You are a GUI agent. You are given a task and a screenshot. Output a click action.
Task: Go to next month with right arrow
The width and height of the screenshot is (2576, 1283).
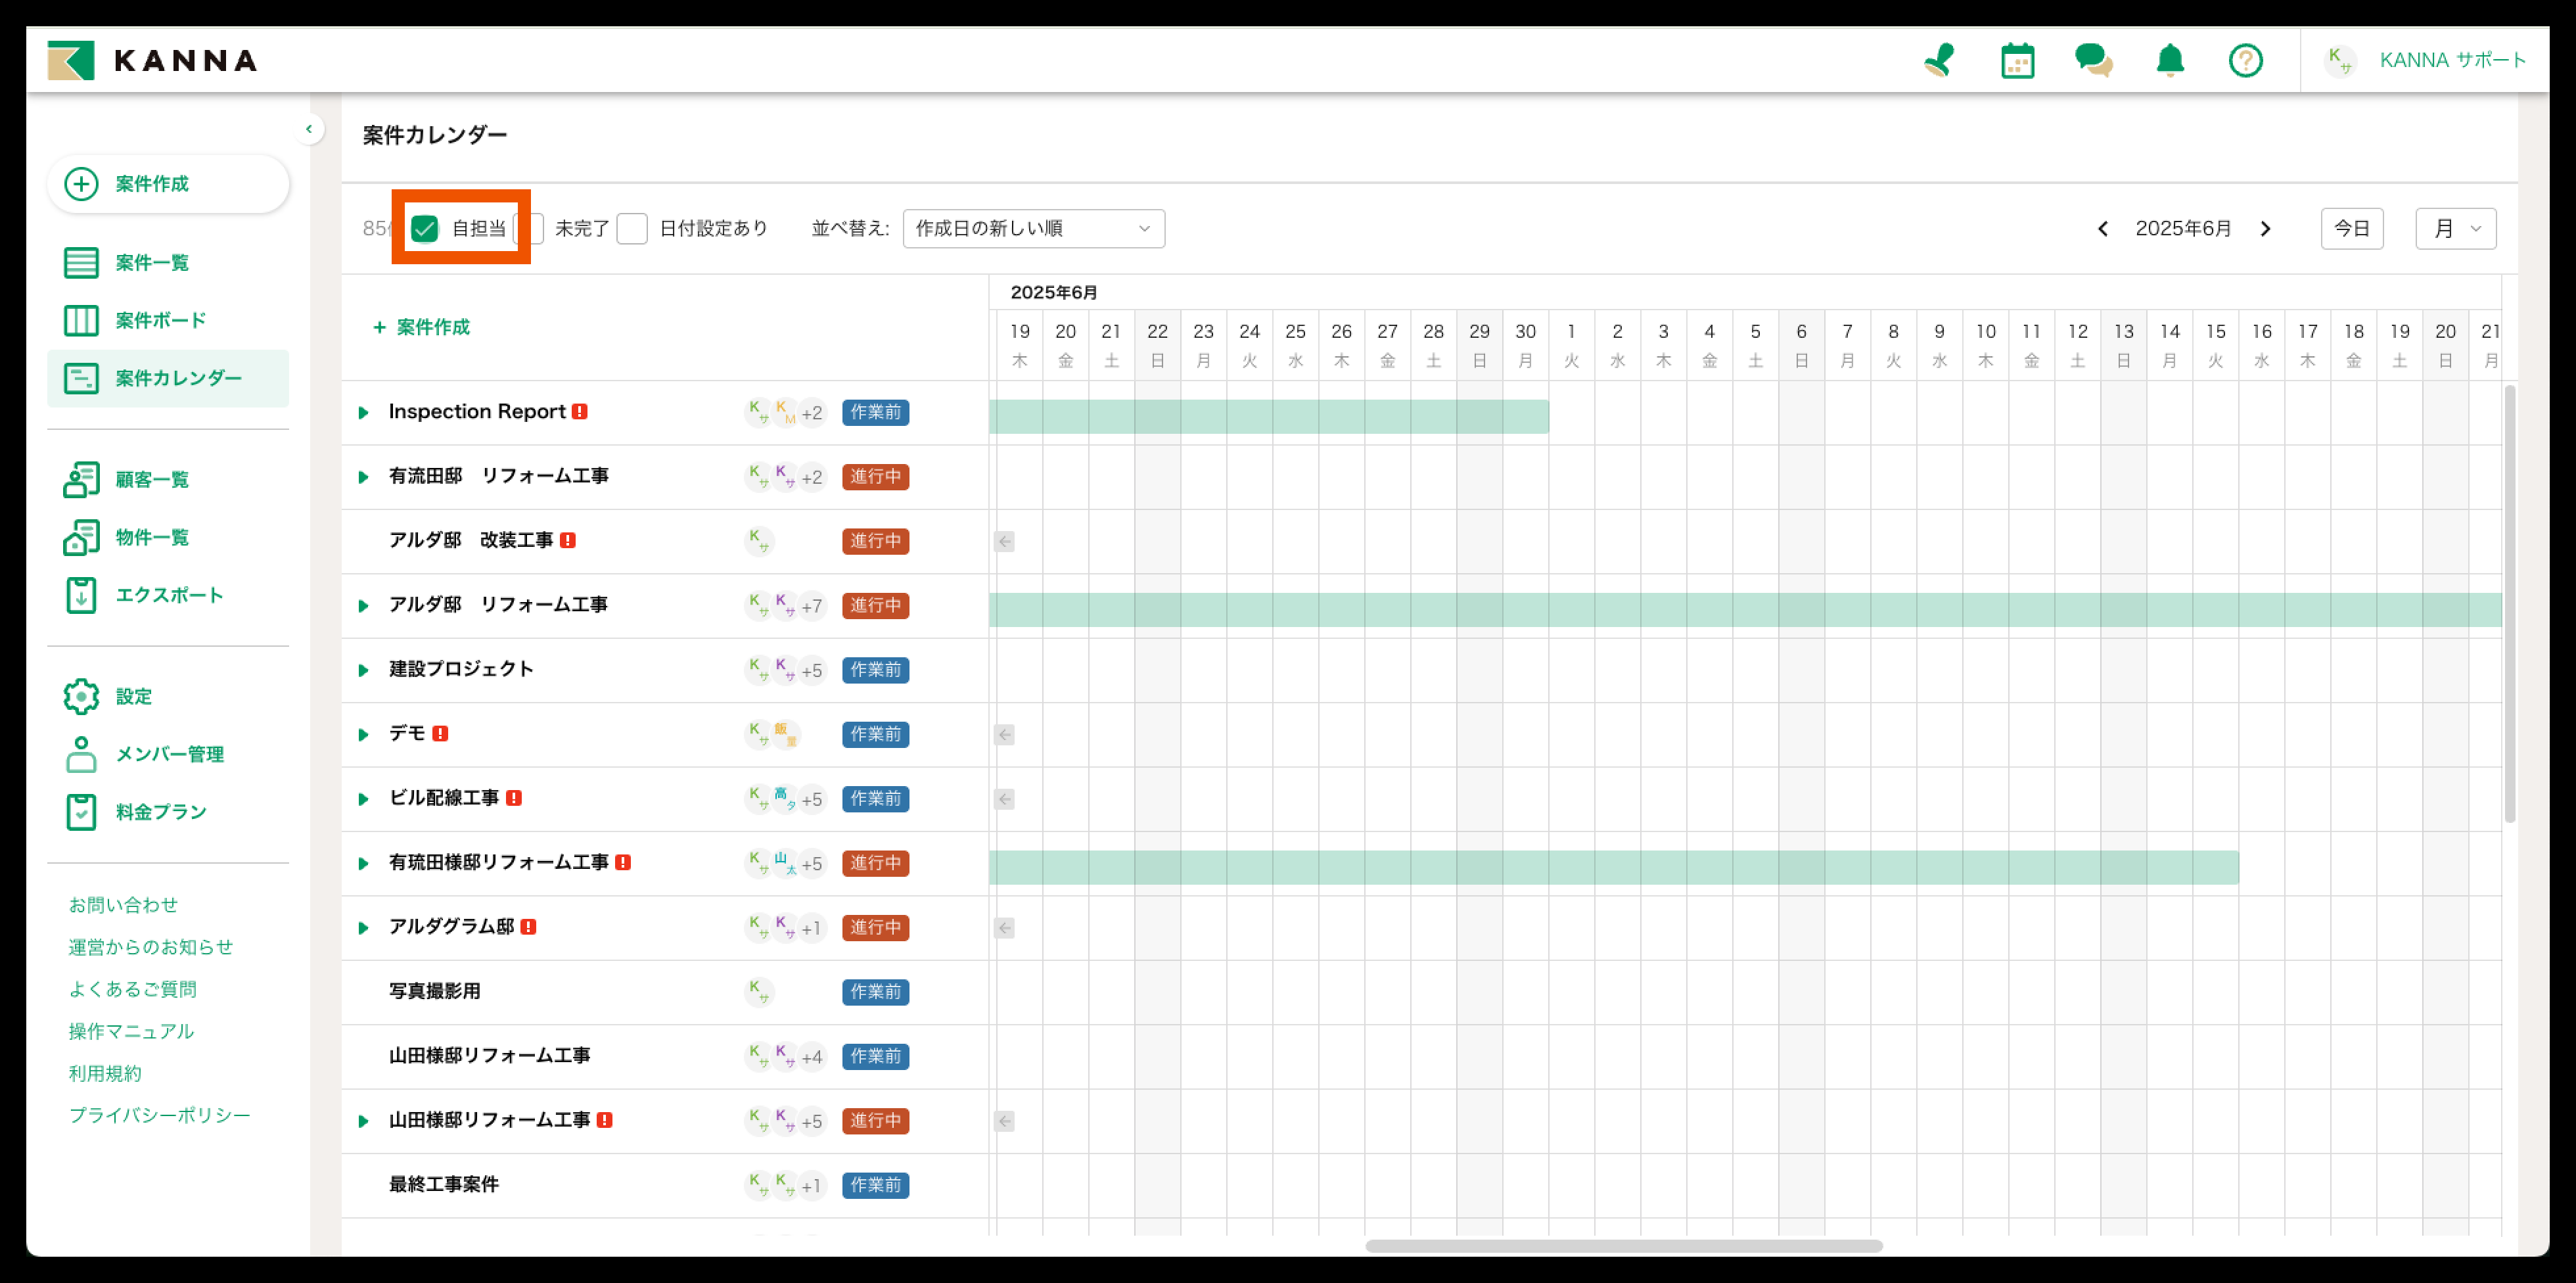(x=2266, y=228)
